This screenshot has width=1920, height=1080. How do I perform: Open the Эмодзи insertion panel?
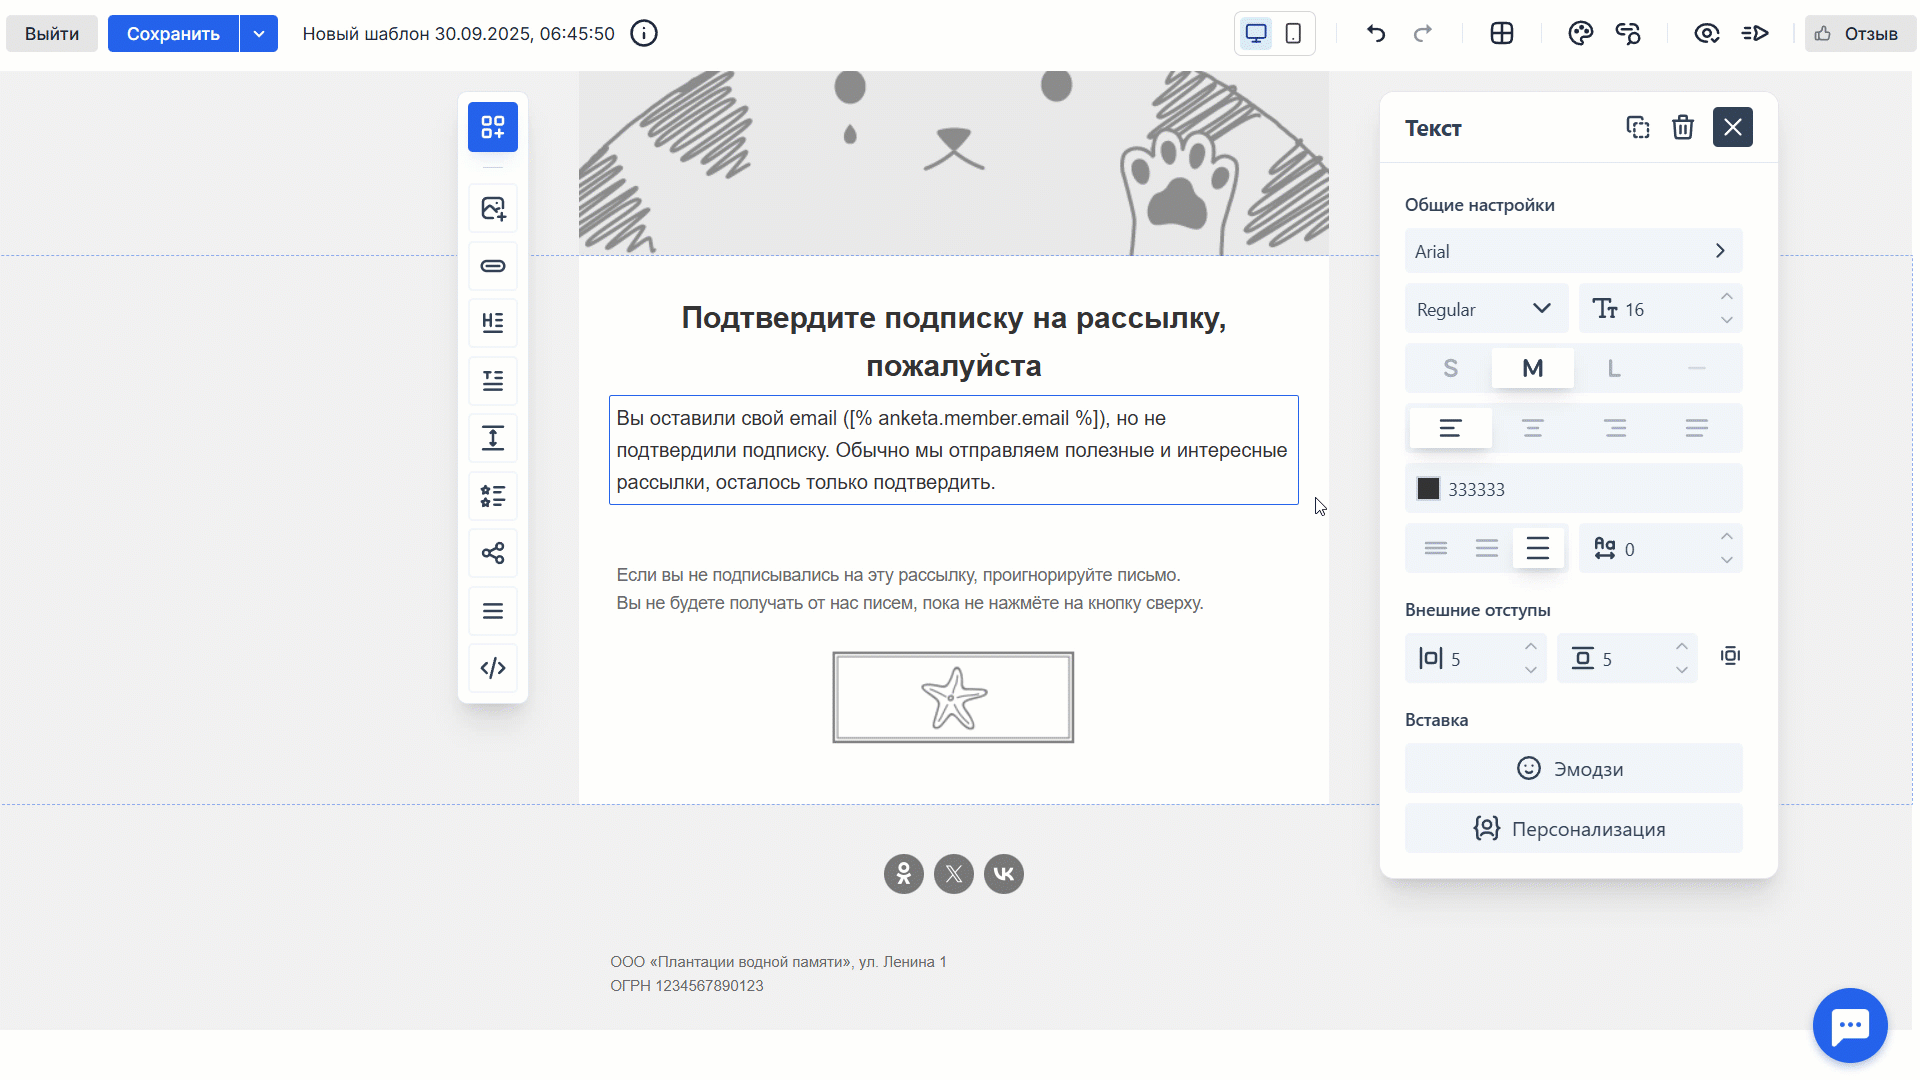pos(1573,768)
